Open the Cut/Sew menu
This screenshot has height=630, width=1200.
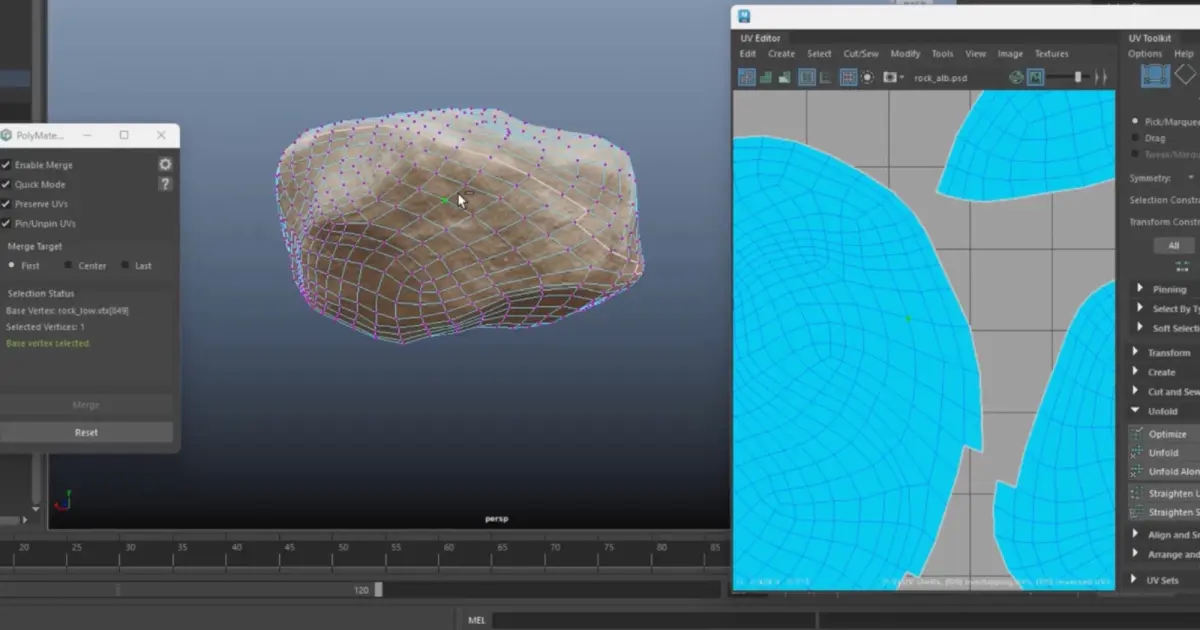click(x=860, y=54)
